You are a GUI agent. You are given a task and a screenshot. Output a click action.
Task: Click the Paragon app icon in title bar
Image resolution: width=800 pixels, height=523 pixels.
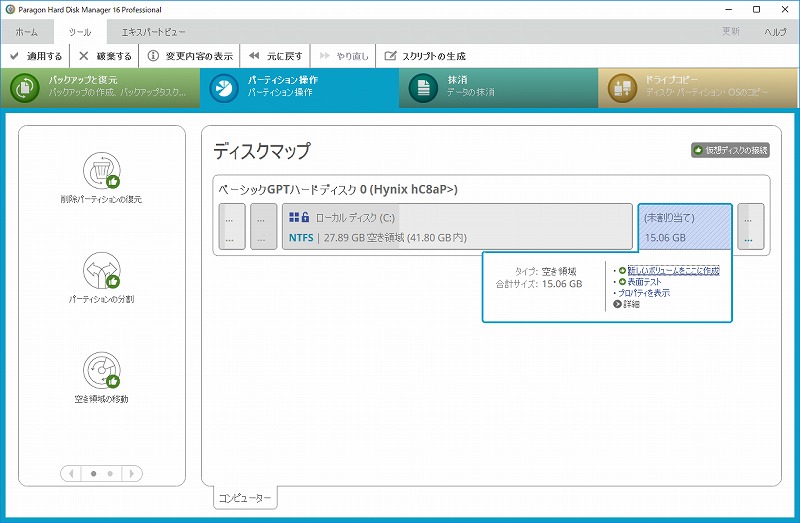coord(10,9)
